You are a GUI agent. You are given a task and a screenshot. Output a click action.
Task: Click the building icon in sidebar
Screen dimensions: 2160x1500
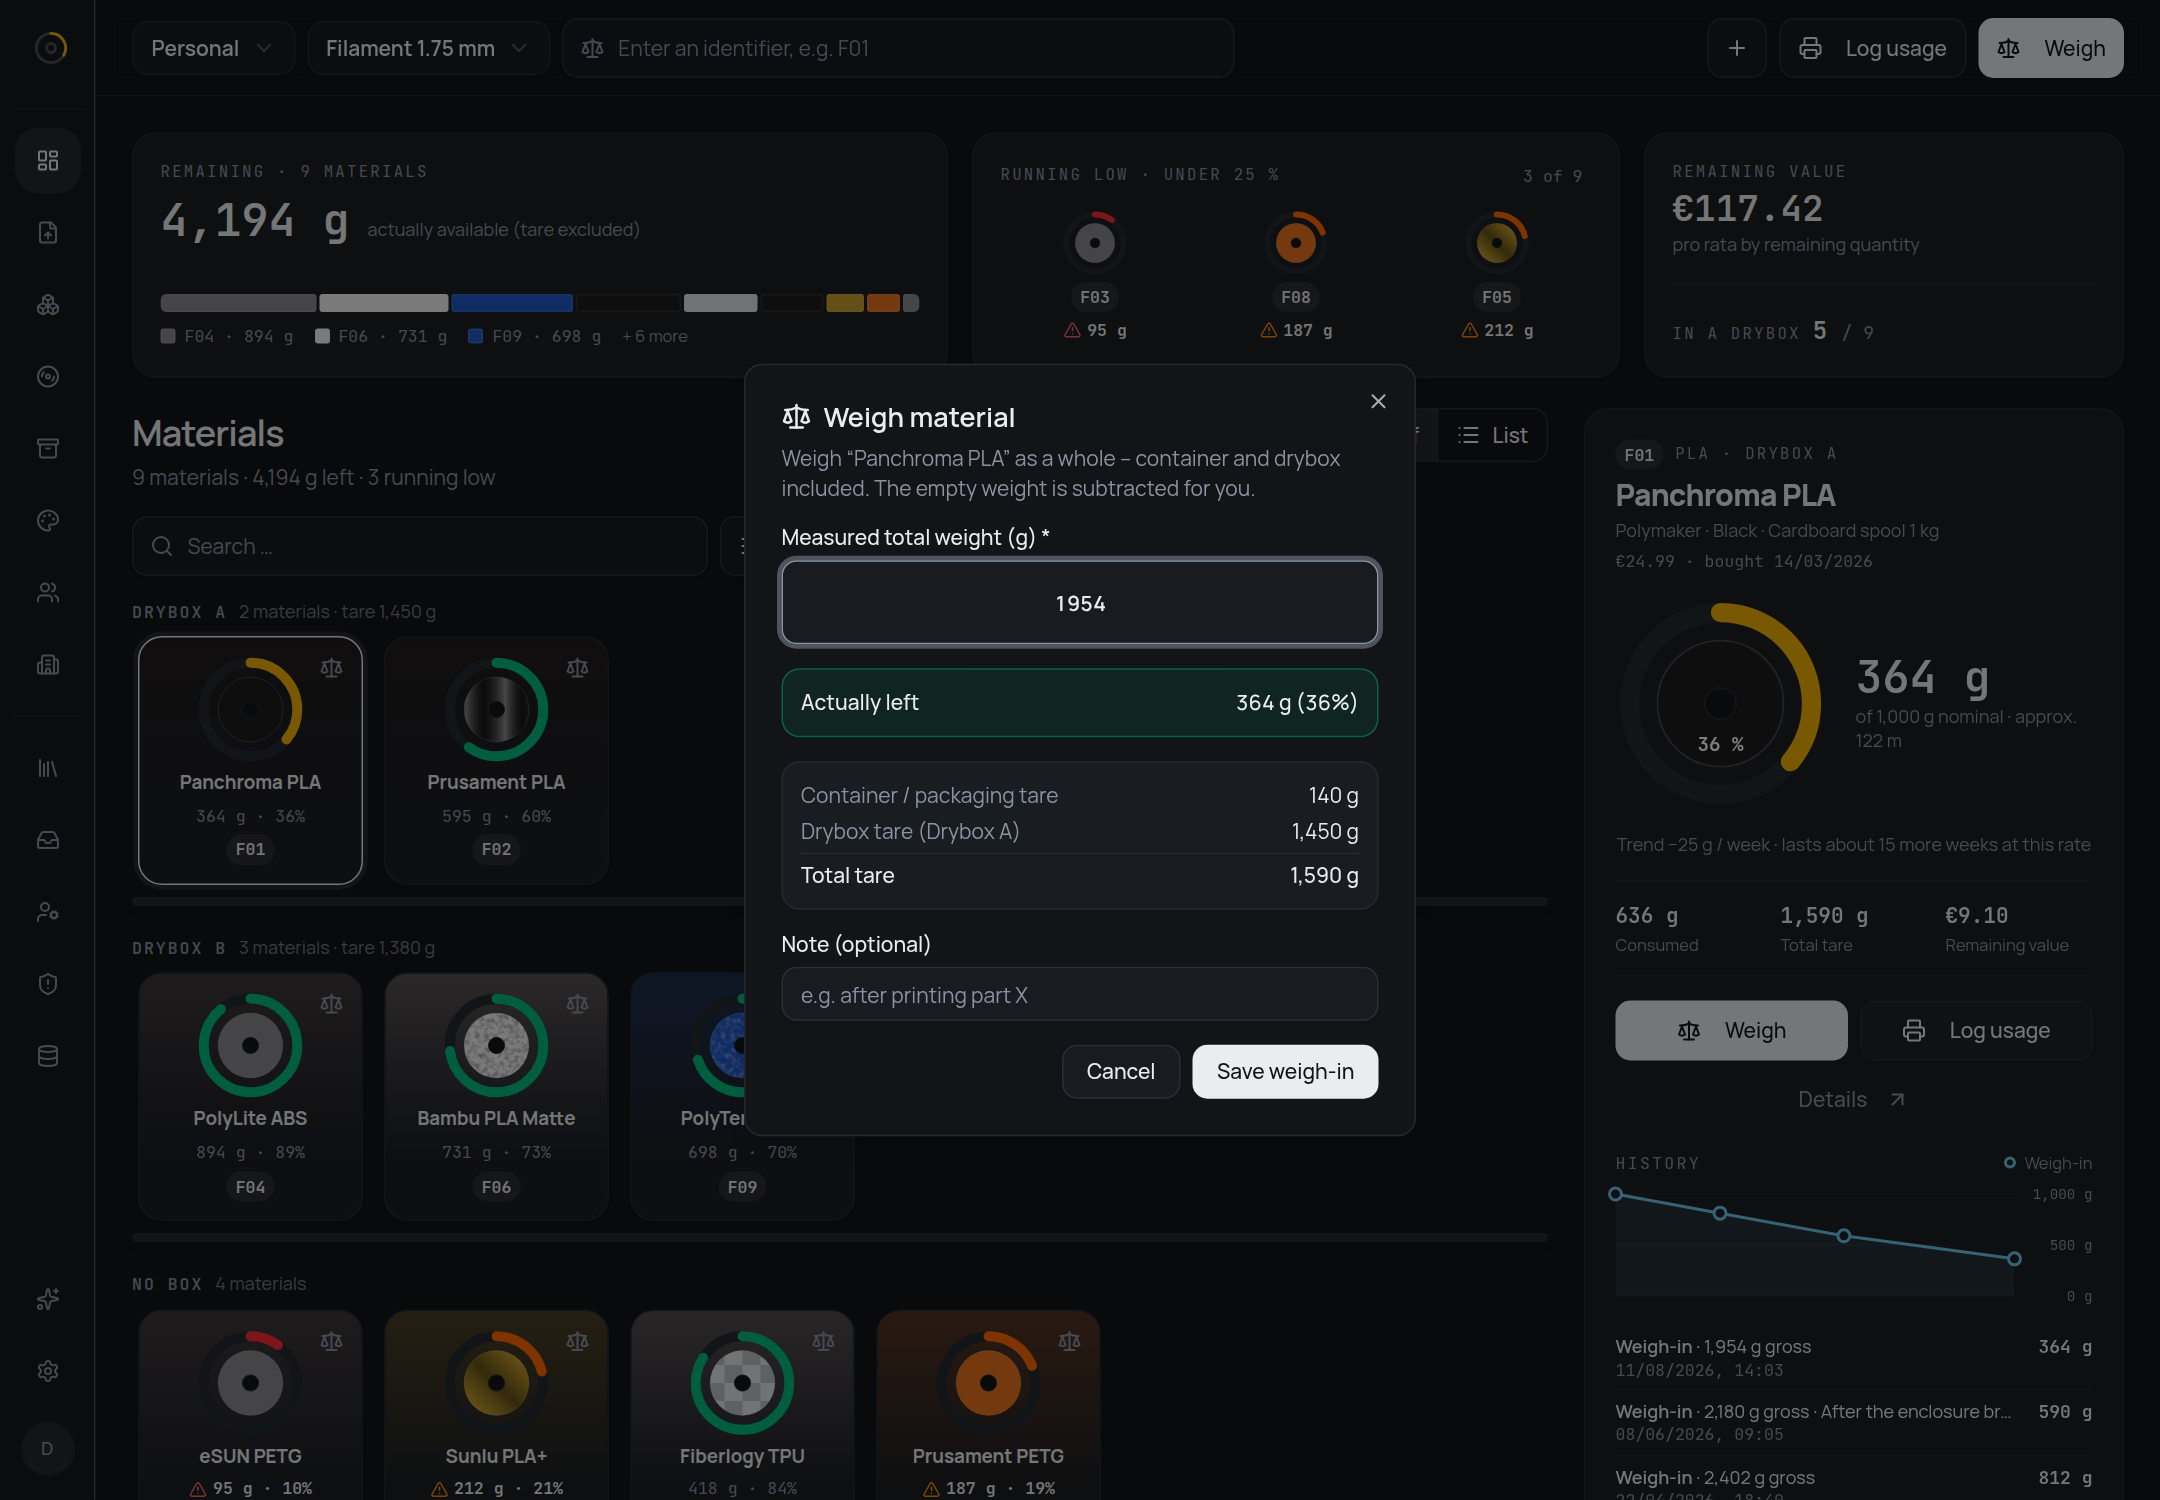click(x=48, y=664)
